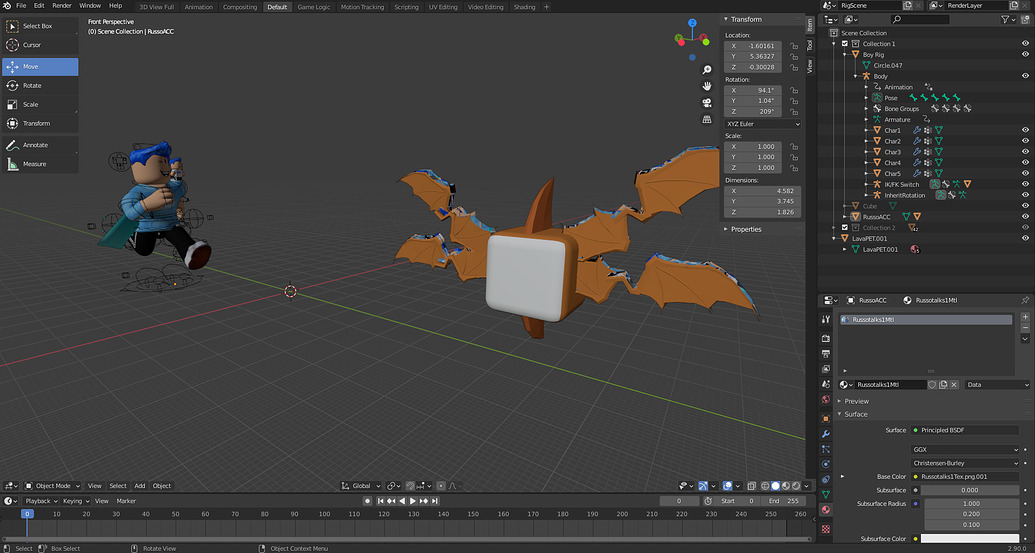Toggle visibility of Char1

pos(1025,130)
